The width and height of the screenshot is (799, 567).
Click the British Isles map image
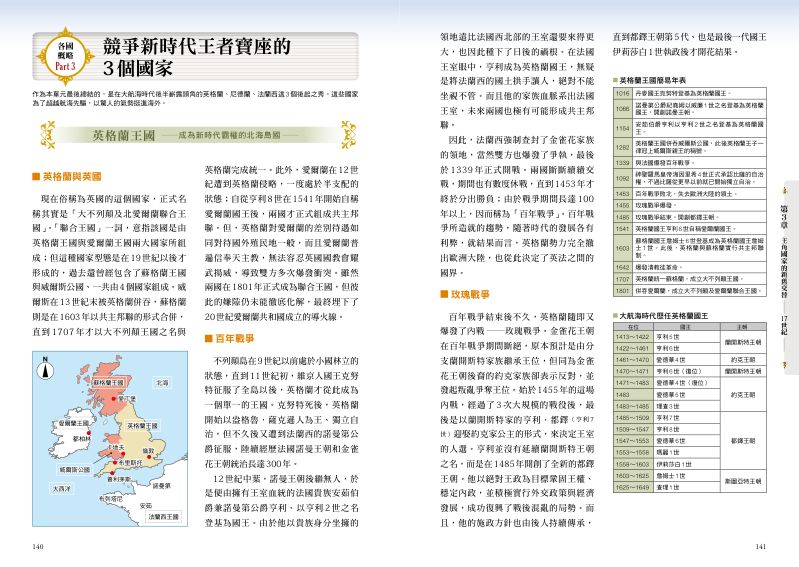tap(110, 439)
